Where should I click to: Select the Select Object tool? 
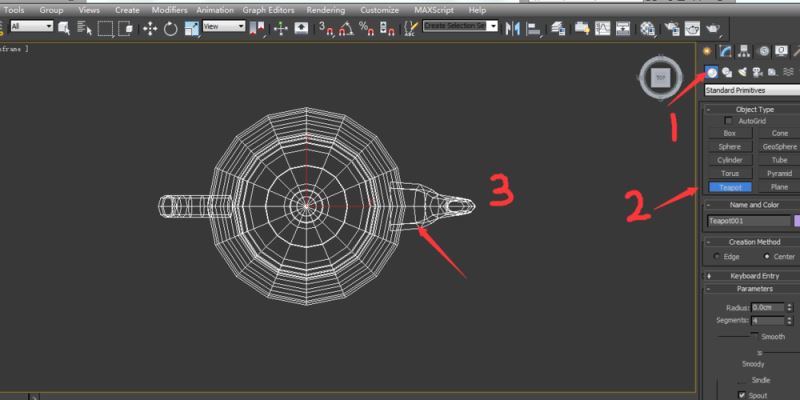[64, 28]
